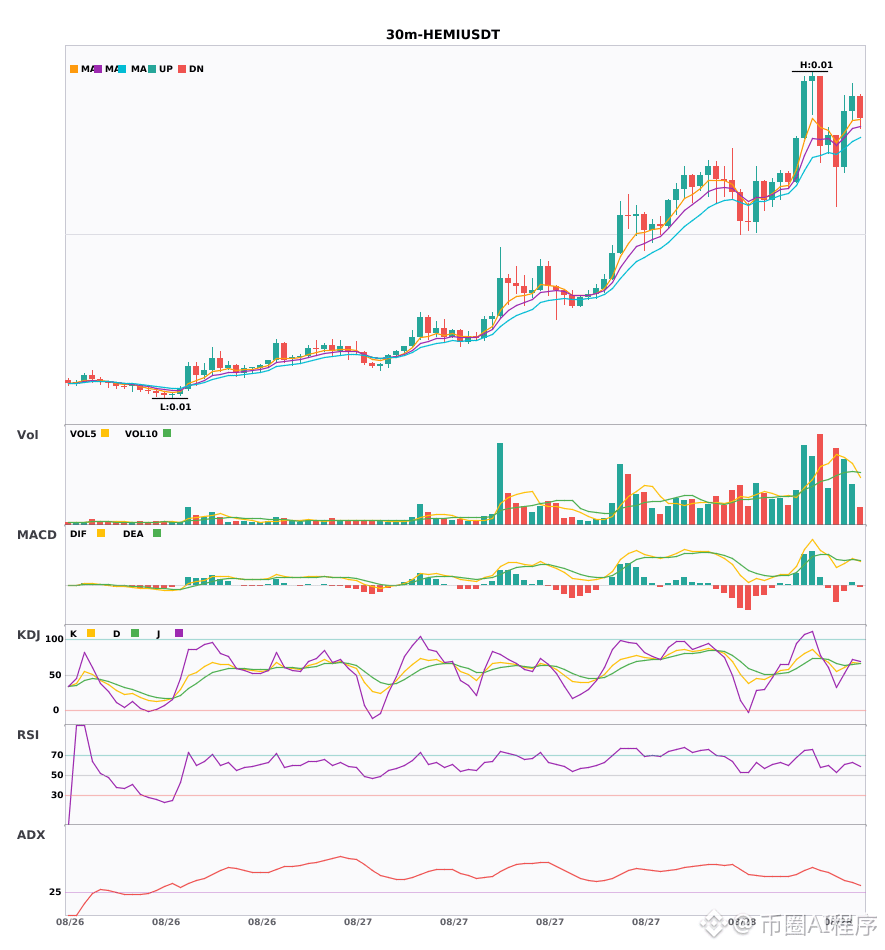Screen dimensions: 885x950
Task: Click the ADX axis value 25
Action: tap(55, 892)
